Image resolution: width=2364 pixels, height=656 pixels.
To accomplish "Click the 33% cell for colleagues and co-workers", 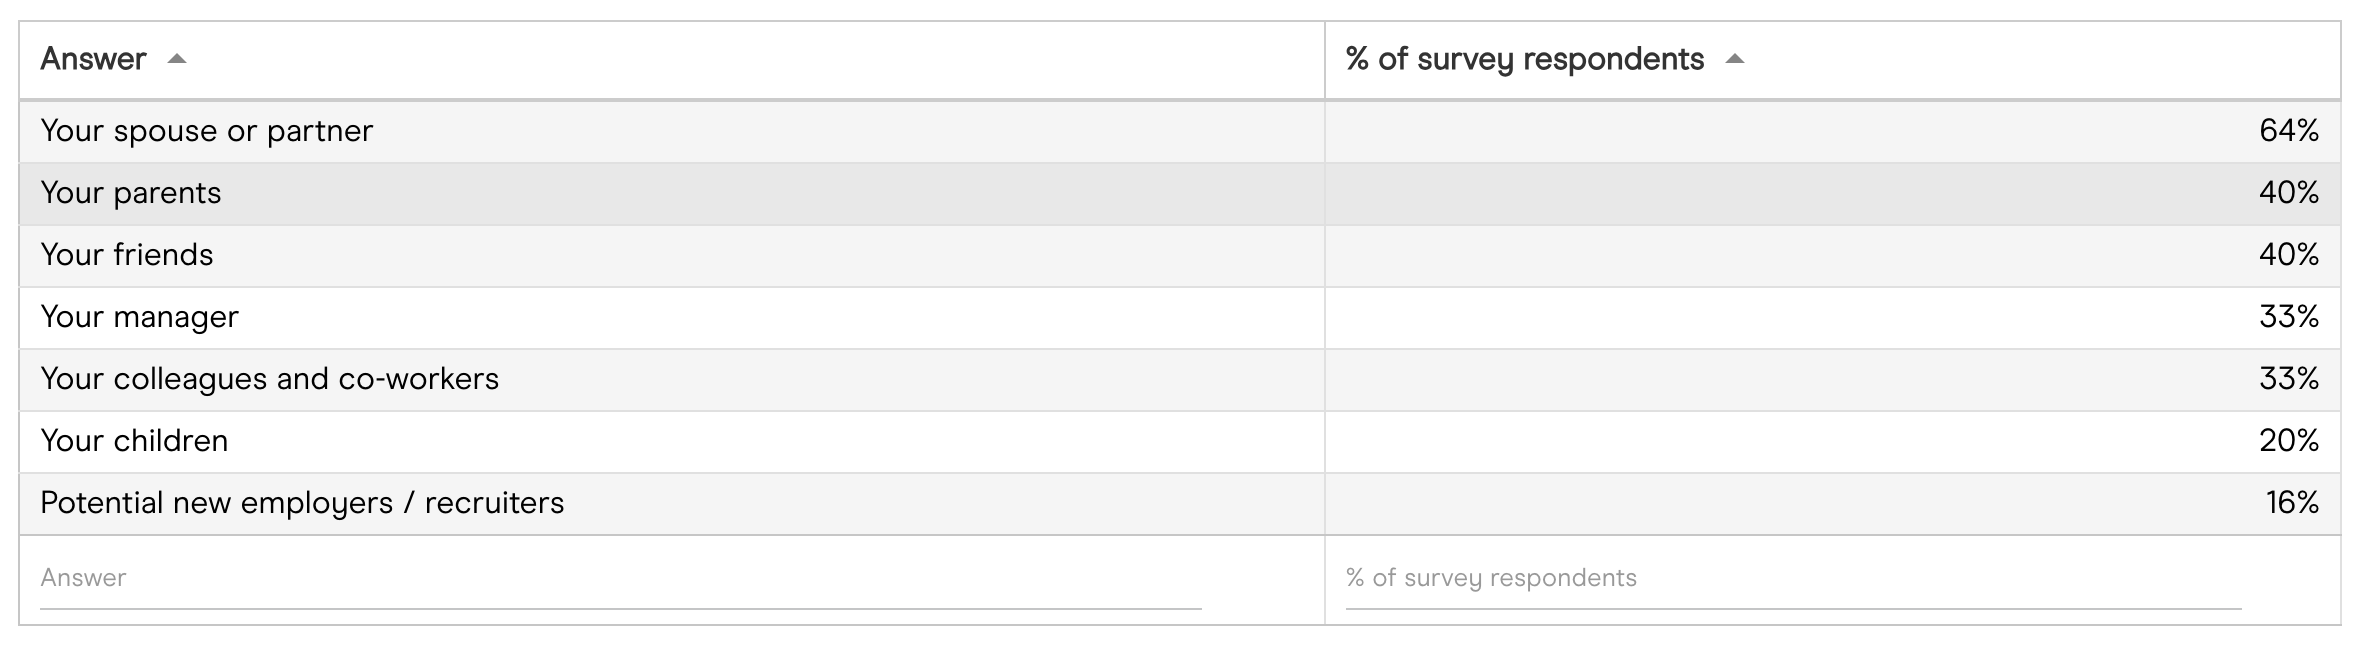I will [2288, 379].
